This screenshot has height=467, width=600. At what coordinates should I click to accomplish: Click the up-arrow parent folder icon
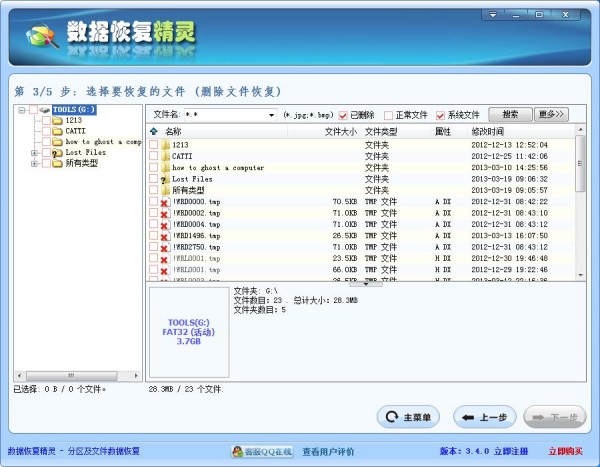tap(154, 131)
